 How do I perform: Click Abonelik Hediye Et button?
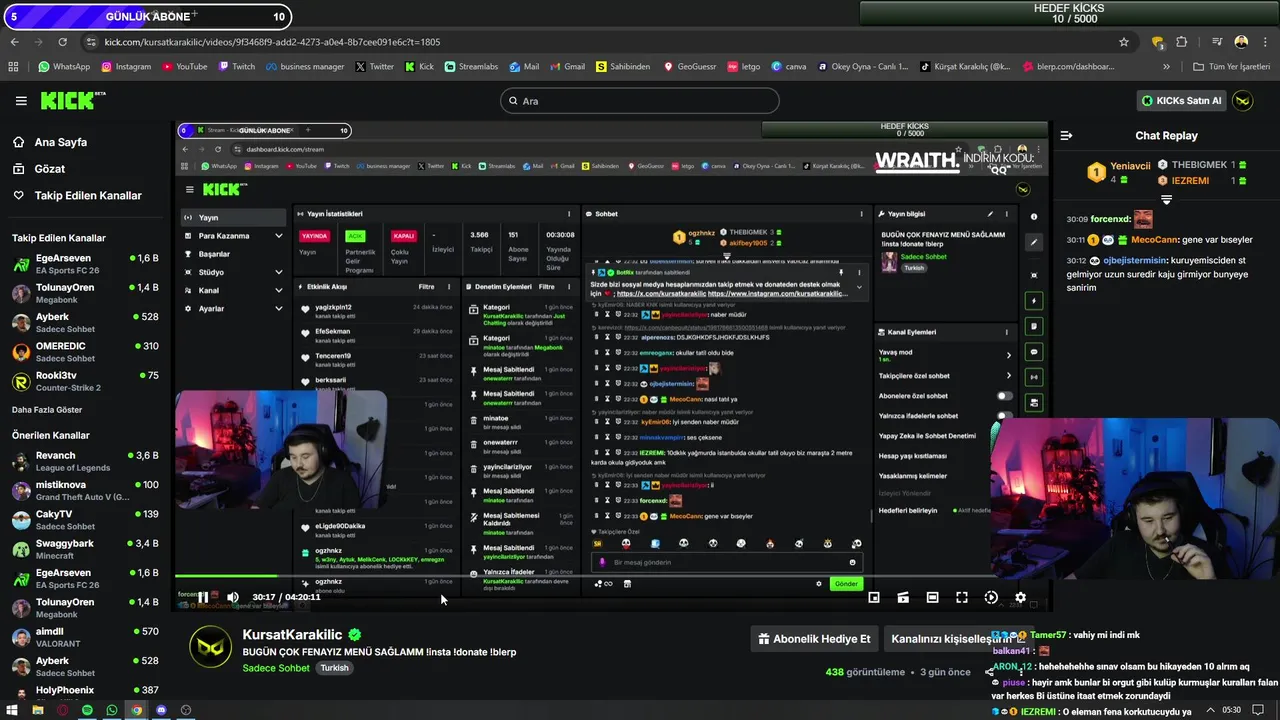coord(814,639)
